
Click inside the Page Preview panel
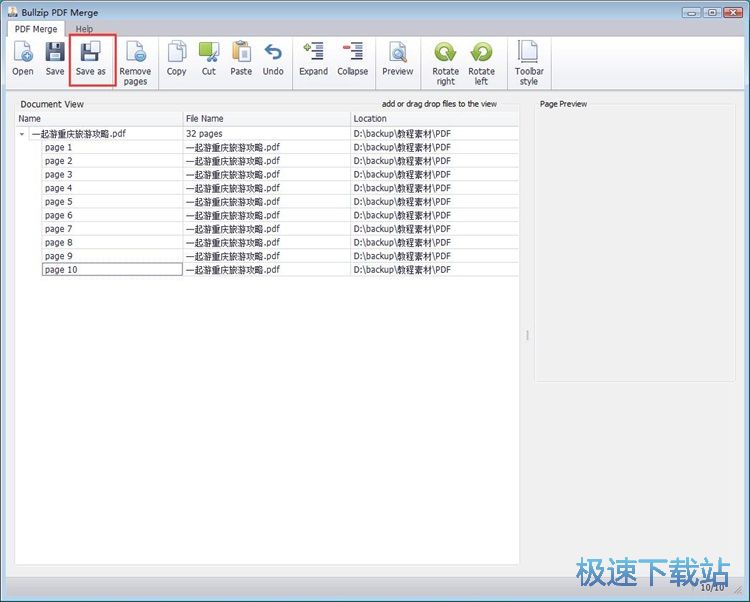[634, 243]
